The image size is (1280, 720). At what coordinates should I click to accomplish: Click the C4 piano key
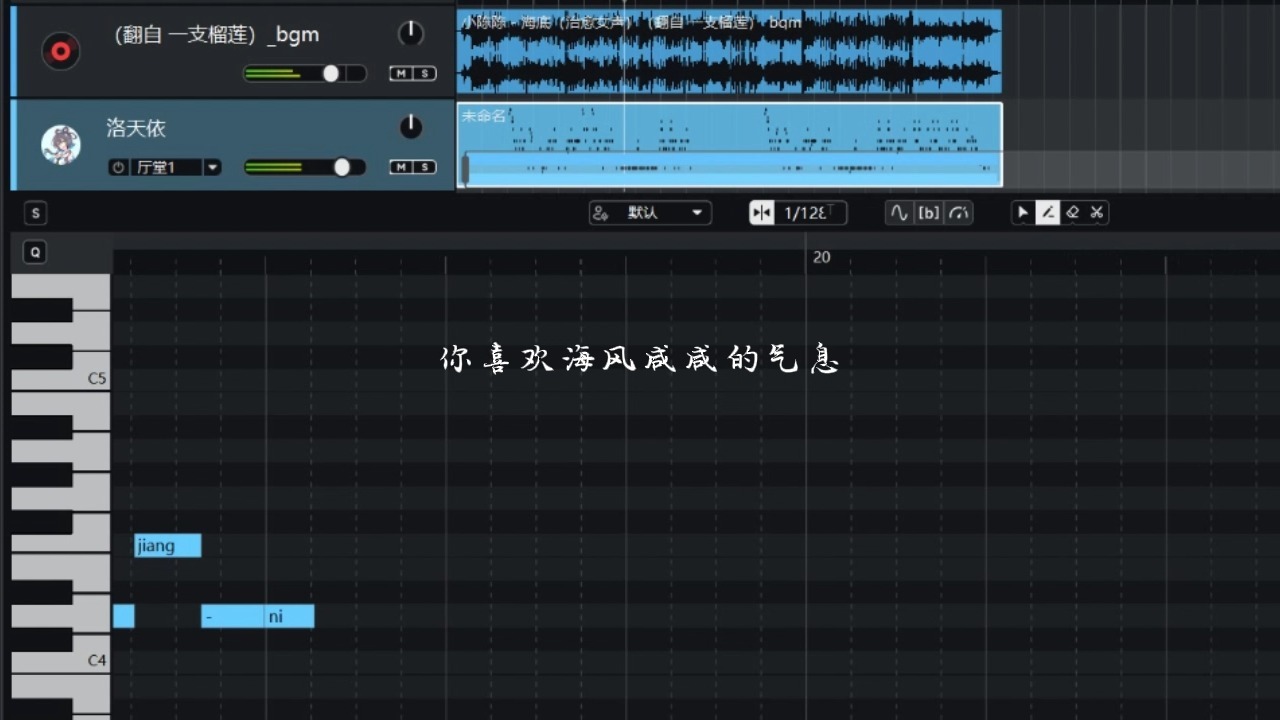pyautogui.click(x=60, y=660)
